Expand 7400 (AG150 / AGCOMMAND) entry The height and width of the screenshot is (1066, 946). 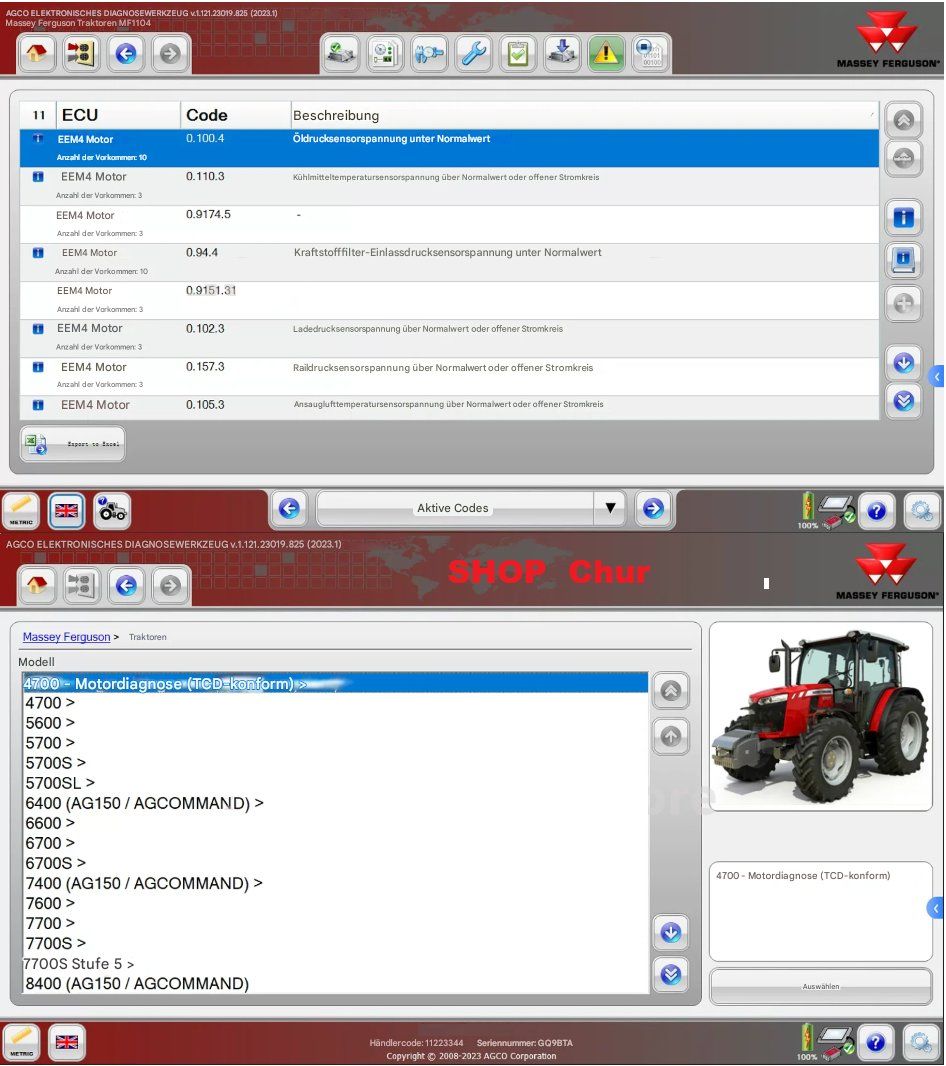[x=145, y=883]
